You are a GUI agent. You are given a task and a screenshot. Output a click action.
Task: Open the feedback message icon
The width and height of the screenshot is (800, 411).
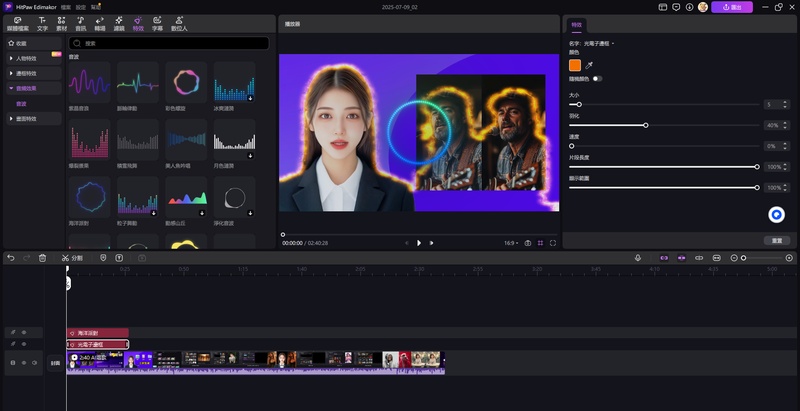676,7
